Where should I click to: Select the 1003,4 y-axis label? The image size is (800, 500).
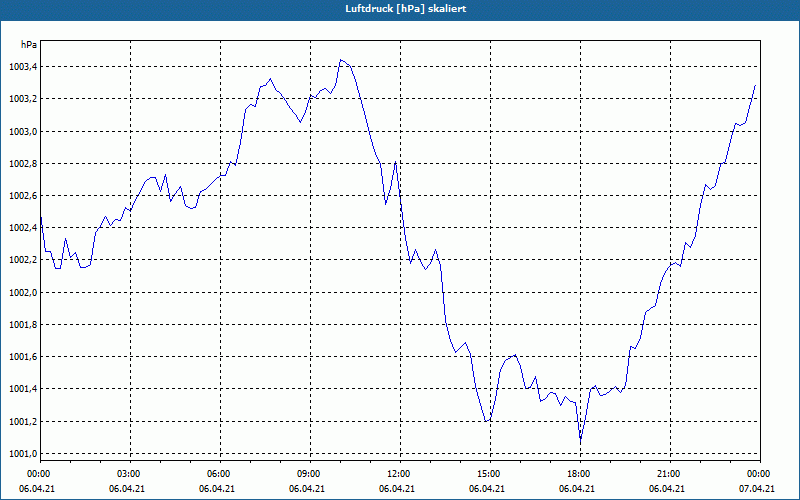pyautogui.click(x=22, y=67)
